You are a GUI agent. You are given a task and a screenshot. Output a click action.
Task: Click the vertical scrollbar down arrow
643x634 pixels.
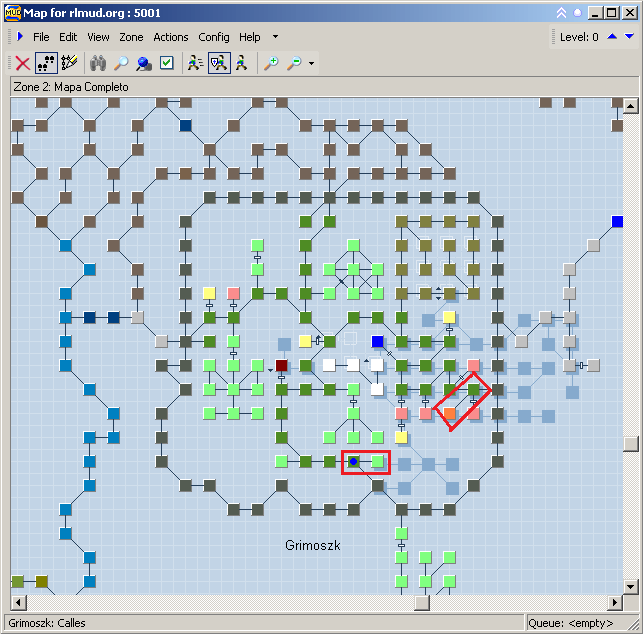(x=630, y=586)
